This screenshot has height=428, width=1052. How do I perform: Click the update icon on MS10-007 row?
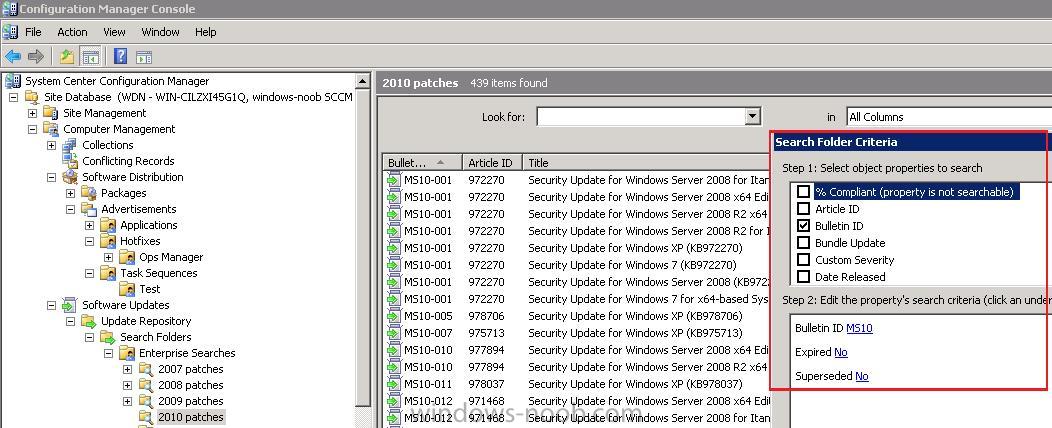(x=393, y=333)
